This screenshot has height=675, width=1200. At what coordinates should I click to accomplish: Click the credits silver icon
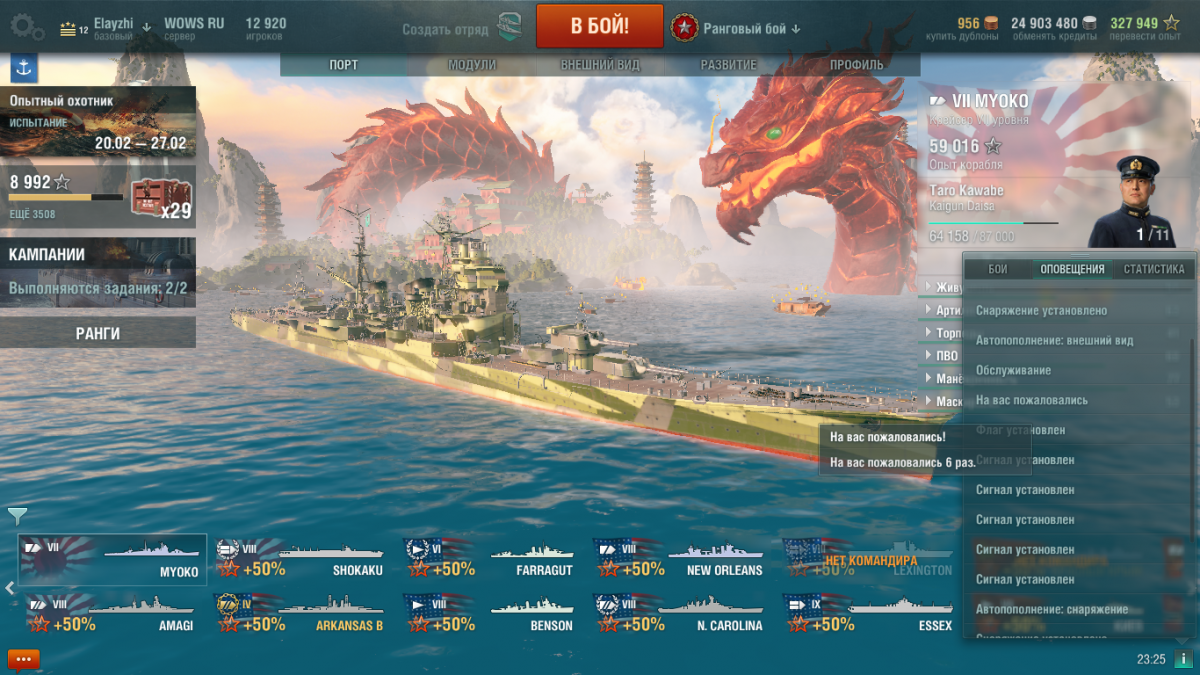pos(1090,23)
